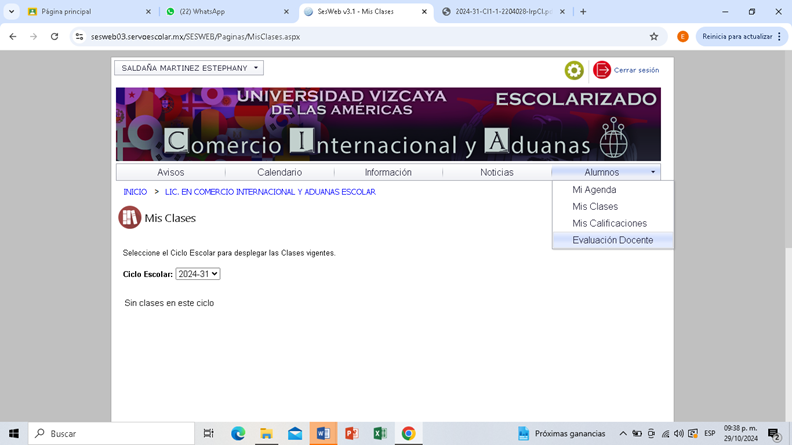792x445 pixels.
Task: Open the volume control in tray
Action: (x=679, y=433)
